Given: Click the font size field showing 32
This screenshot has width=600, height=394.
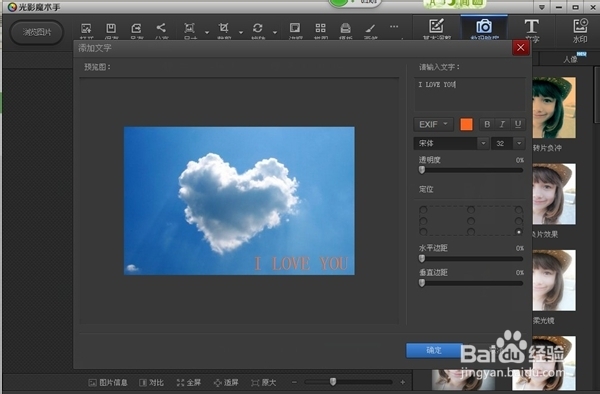Looking at the screenshot, I should tap(502, 143).
